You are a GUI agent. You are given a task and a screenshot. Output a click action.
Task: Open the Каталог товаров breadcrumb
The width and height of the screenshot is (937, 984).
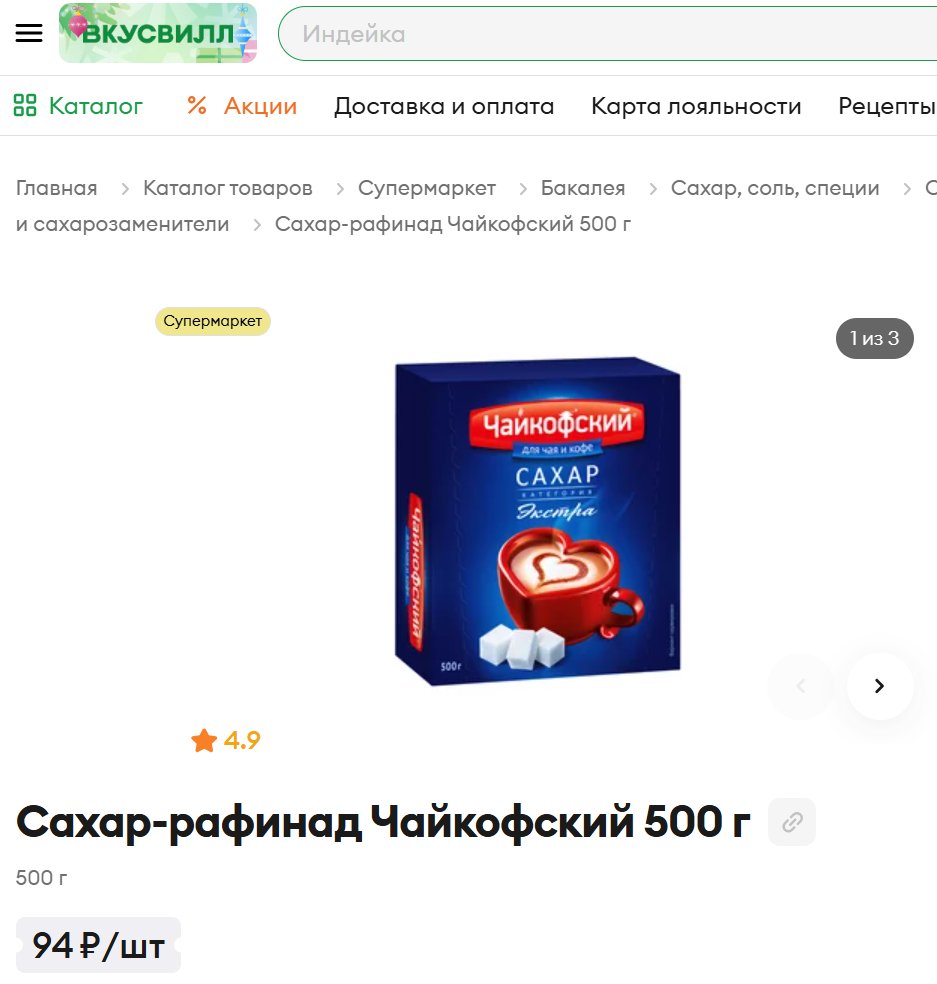tap(228, 188)
